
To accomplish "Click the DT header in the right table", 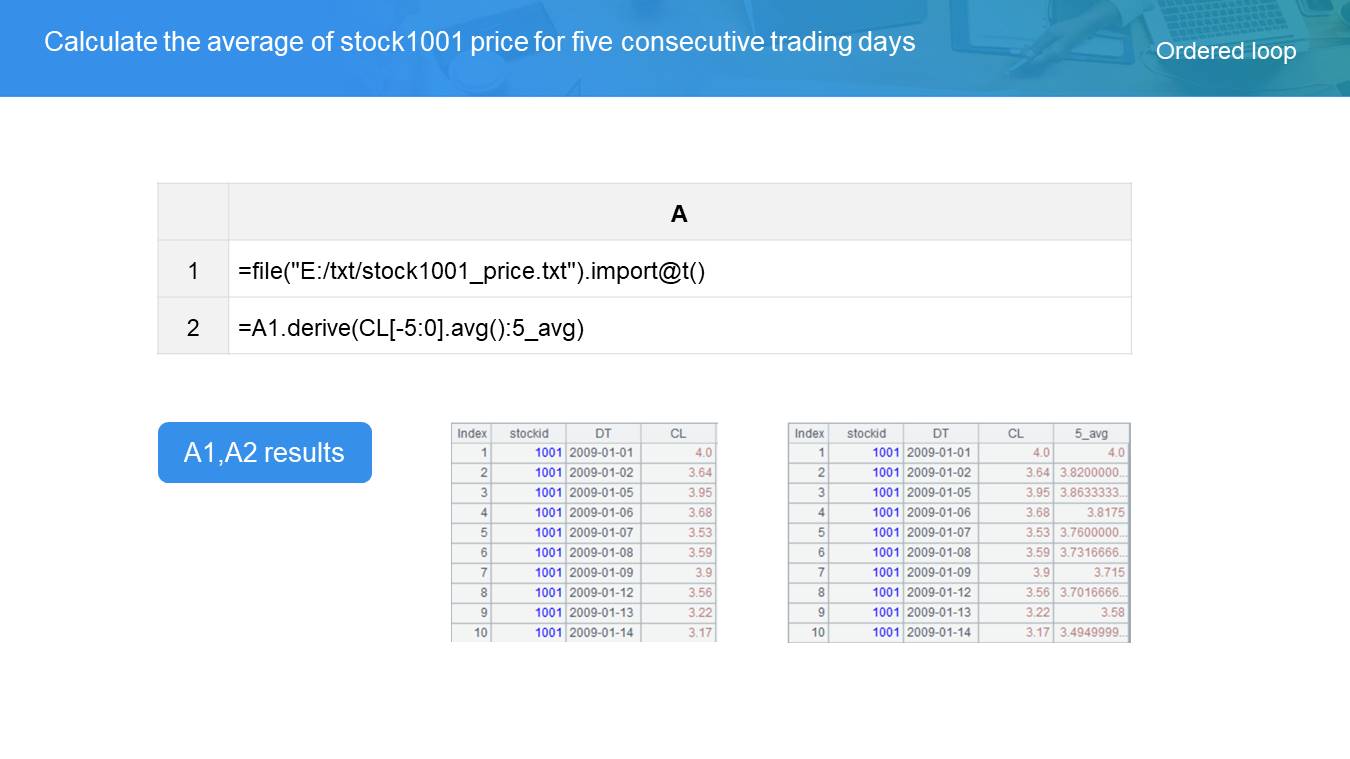I will click(x=940, y=433).
